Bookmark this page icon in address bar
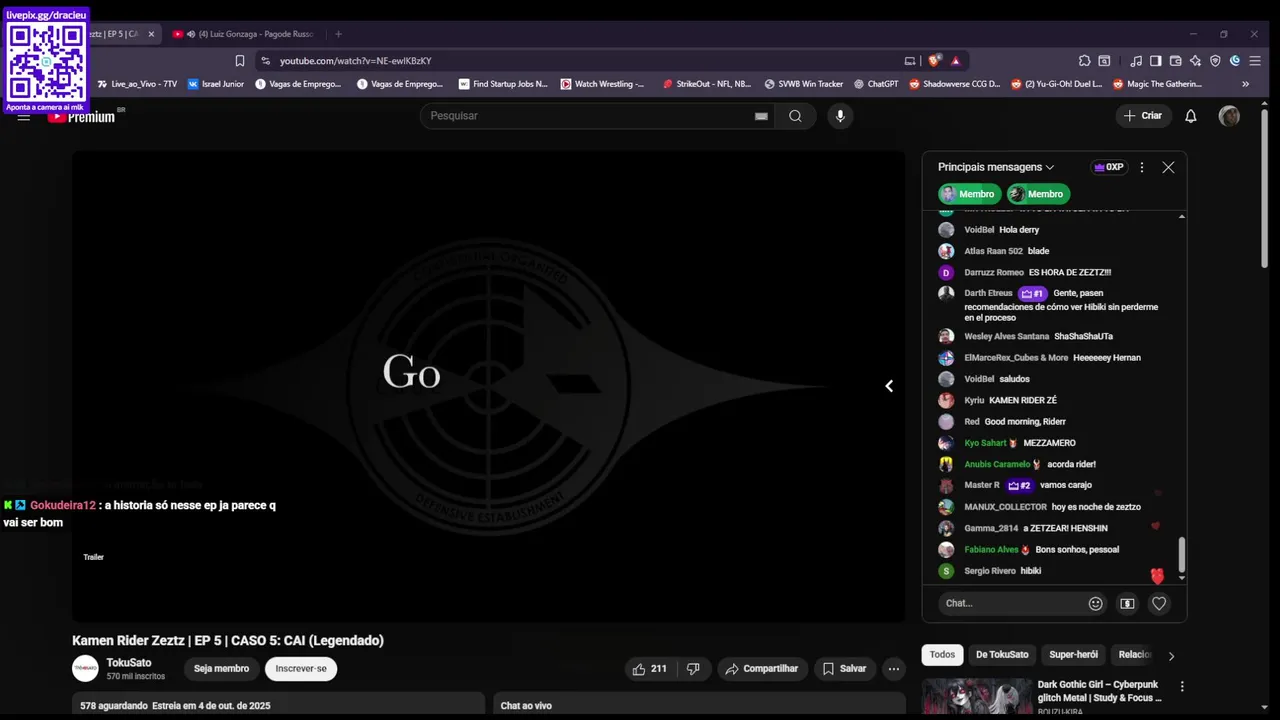The image size is (1280, 720). click(240, 61)
